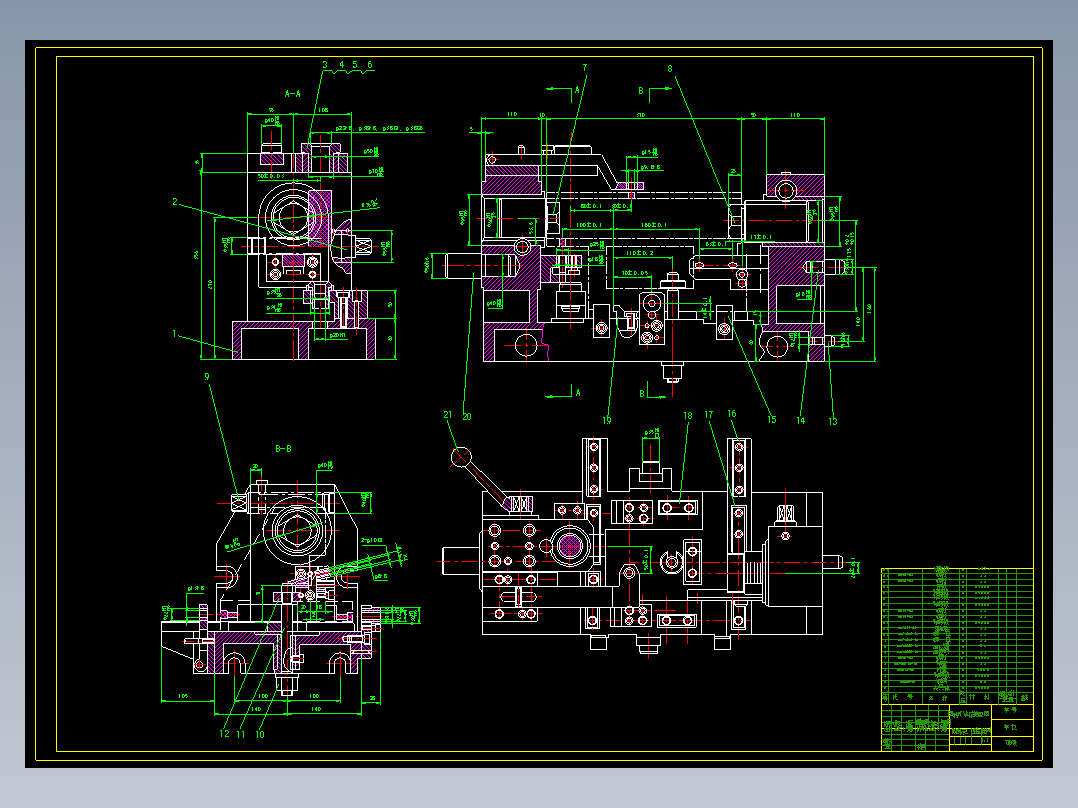Viewport: 1078px width, 808px height.
Task: Click callout number 18 above plan view
Action: 688,415
